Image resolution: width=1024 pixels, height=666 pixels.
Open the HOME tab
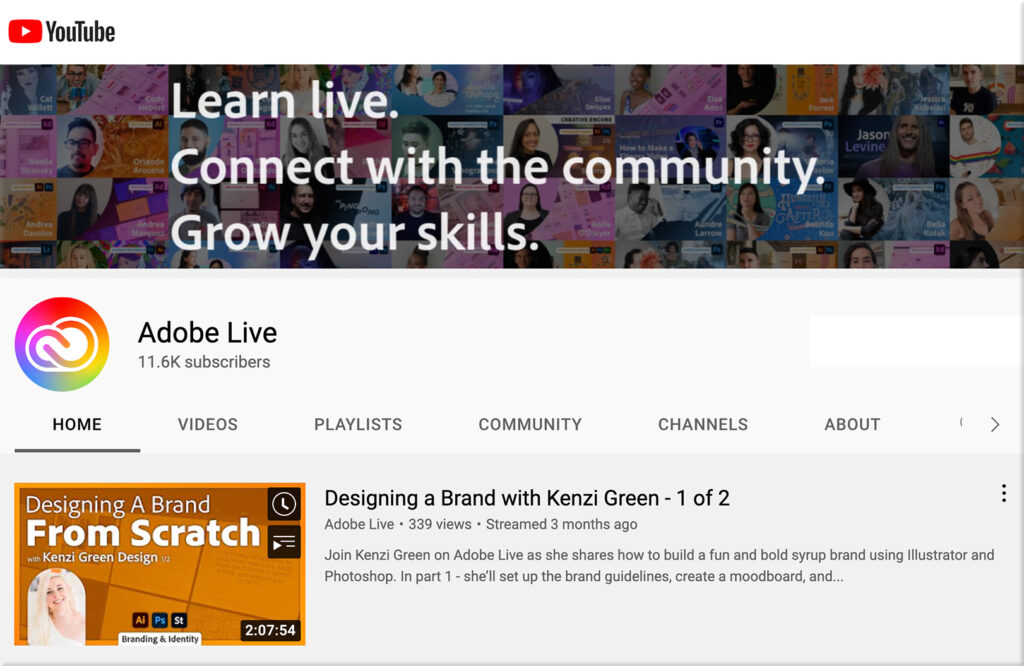tap(77, 424)
